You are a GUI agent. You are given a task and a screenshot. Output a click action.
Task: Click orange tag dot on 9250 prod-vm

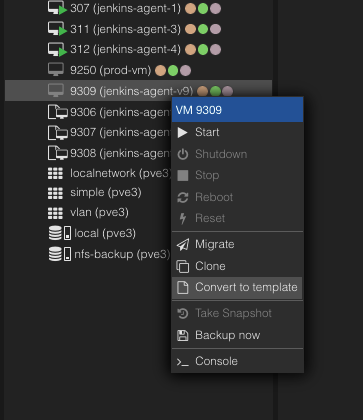coord(160,71)
